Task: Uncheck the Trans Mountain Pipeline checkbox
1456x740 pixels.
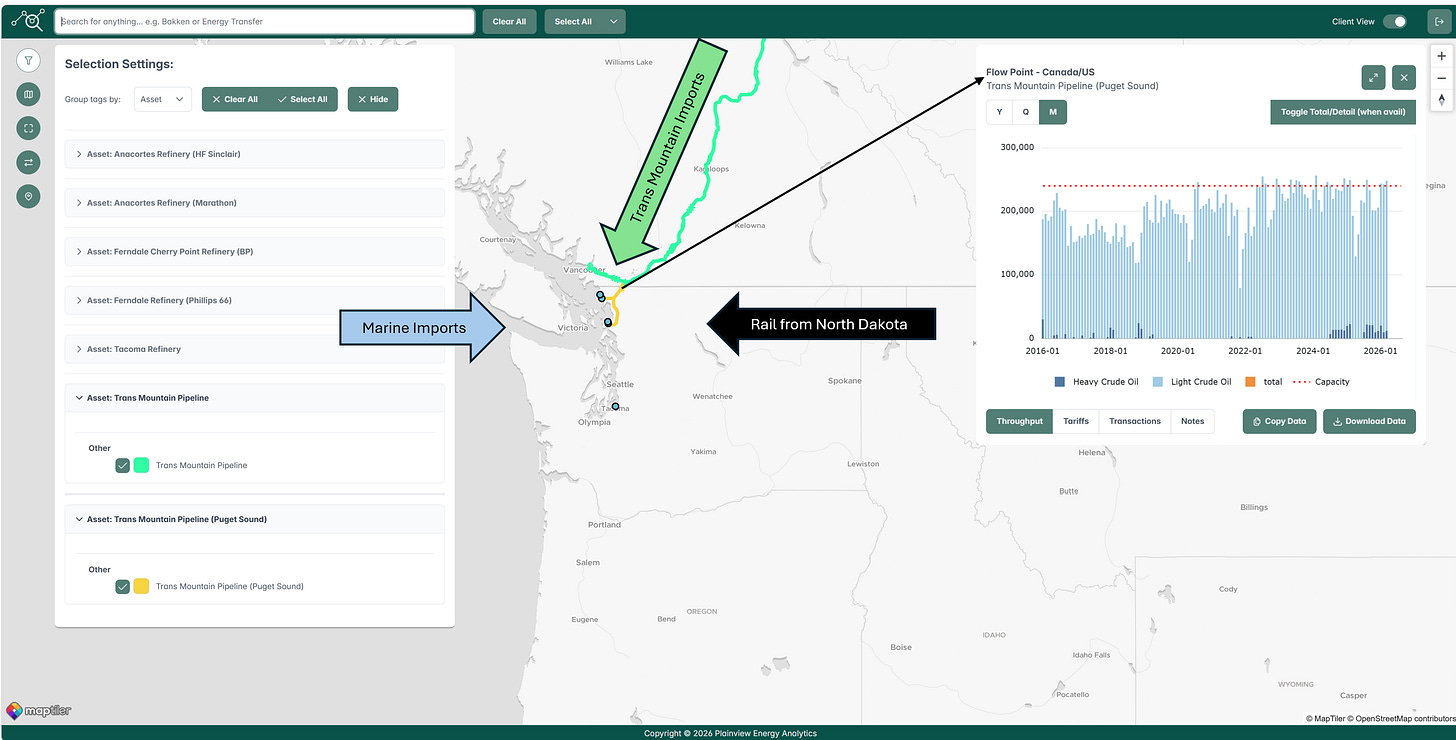Action: pyautogui.click(x=122, y=465)
